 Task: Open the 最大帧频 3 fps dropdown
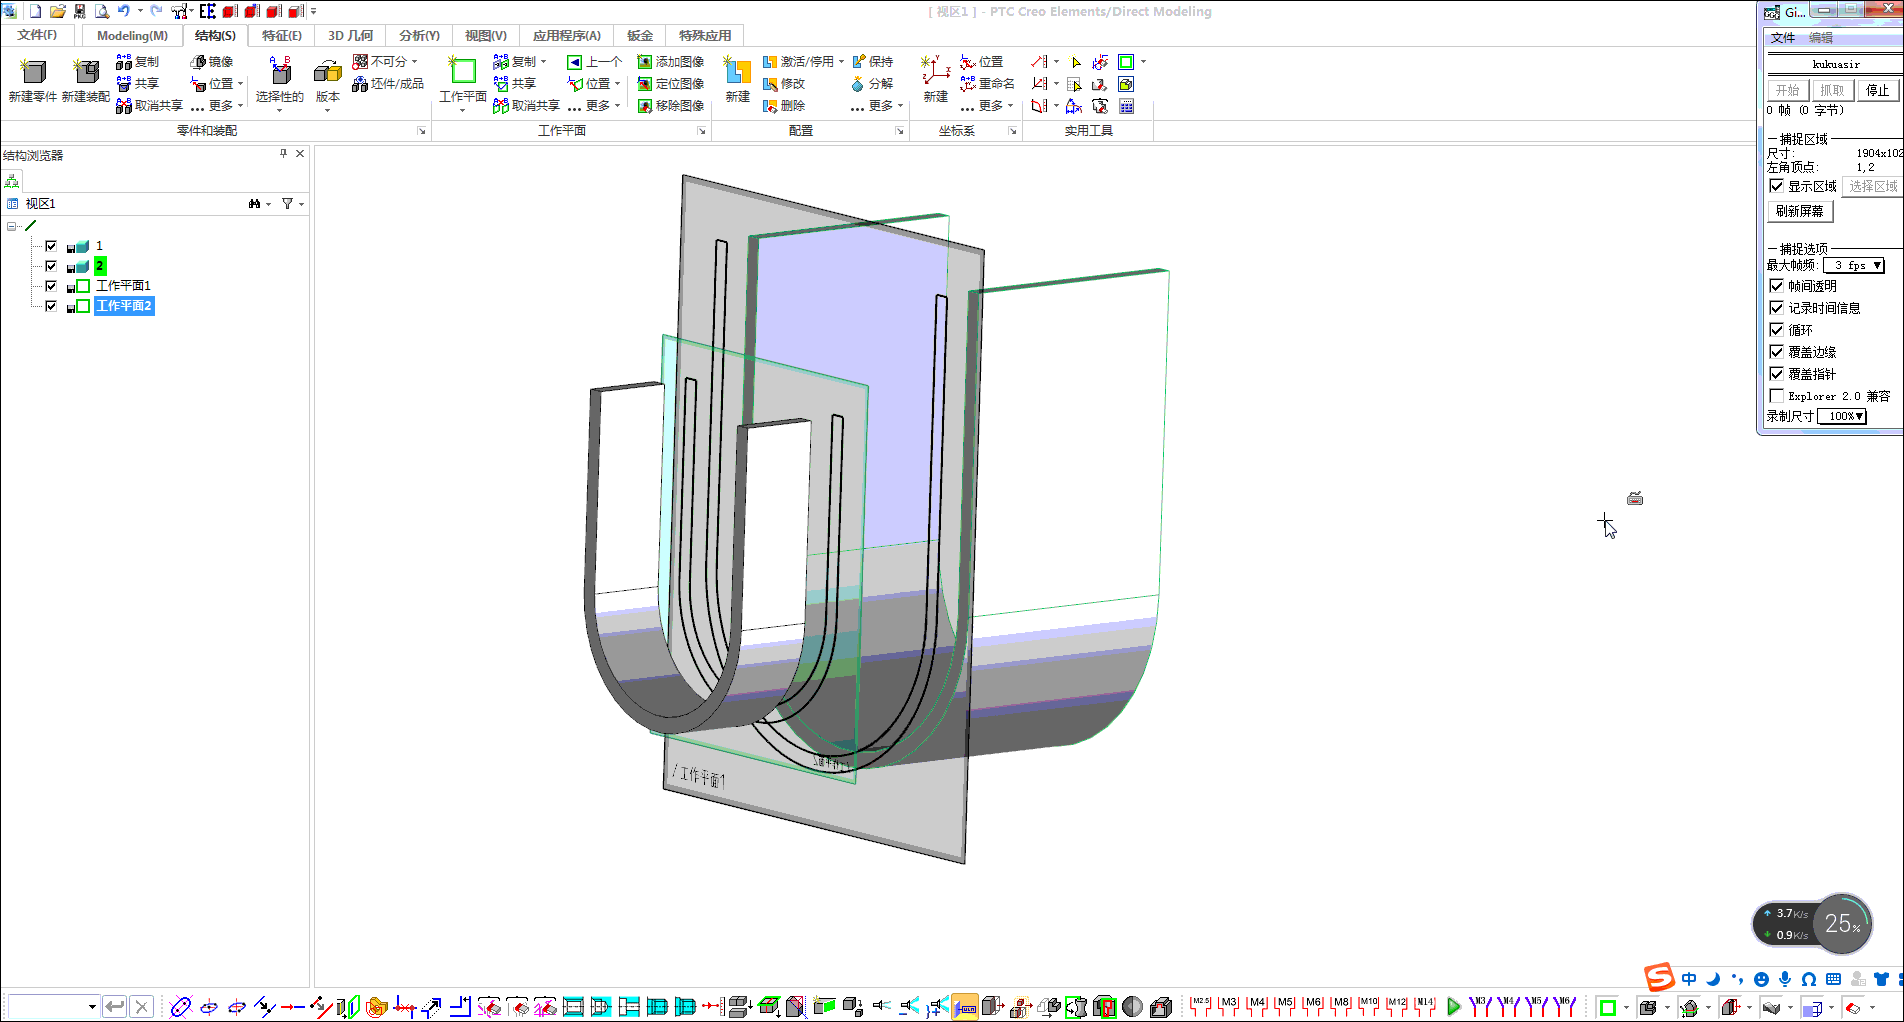tap(1854, 265)
